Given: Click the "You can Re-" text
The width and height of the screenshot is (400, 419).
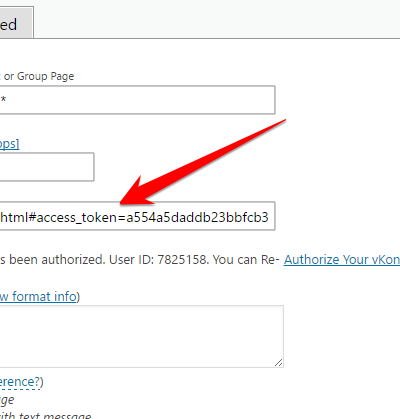Looking at the screenshot, I should (x=246, y=260).
